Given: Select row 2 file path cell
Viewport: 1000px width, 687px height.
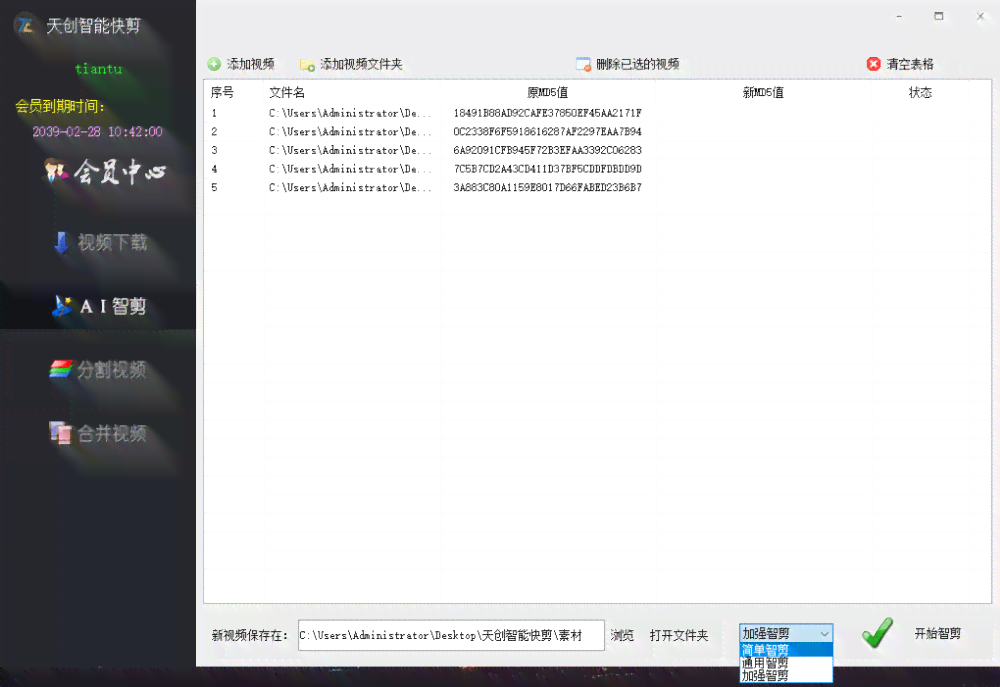Looking at the screenshot, I should point(350,131).
